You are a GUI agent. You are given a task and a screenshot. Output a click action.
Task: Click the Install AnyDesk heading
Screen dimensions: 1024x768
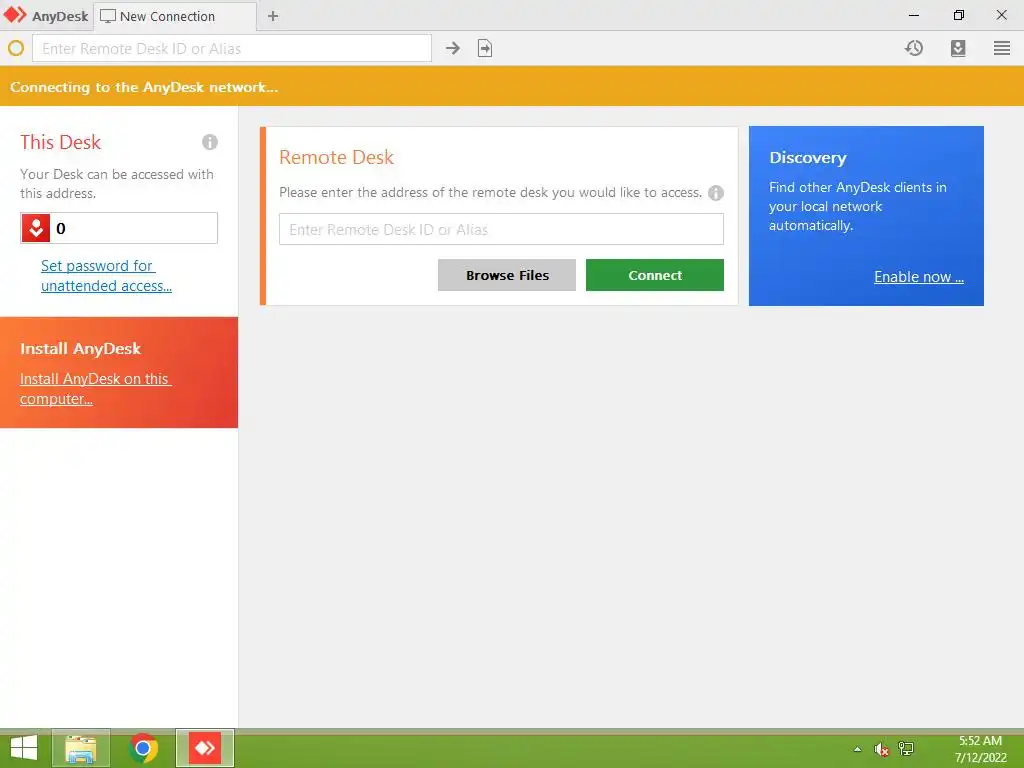coord(80,349)
